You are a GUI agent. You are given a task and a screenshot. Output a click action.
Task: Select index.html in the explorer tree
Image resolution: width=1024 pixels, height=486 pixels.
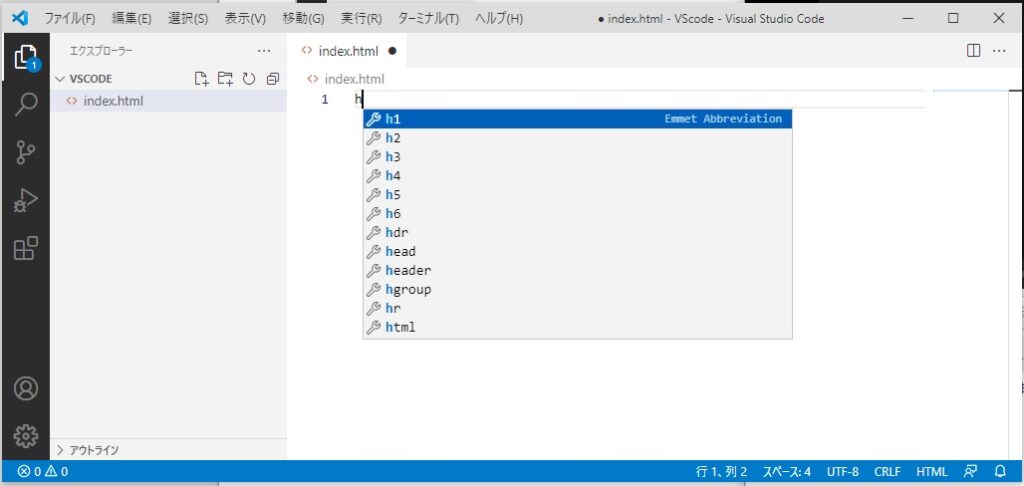(168, 101)
